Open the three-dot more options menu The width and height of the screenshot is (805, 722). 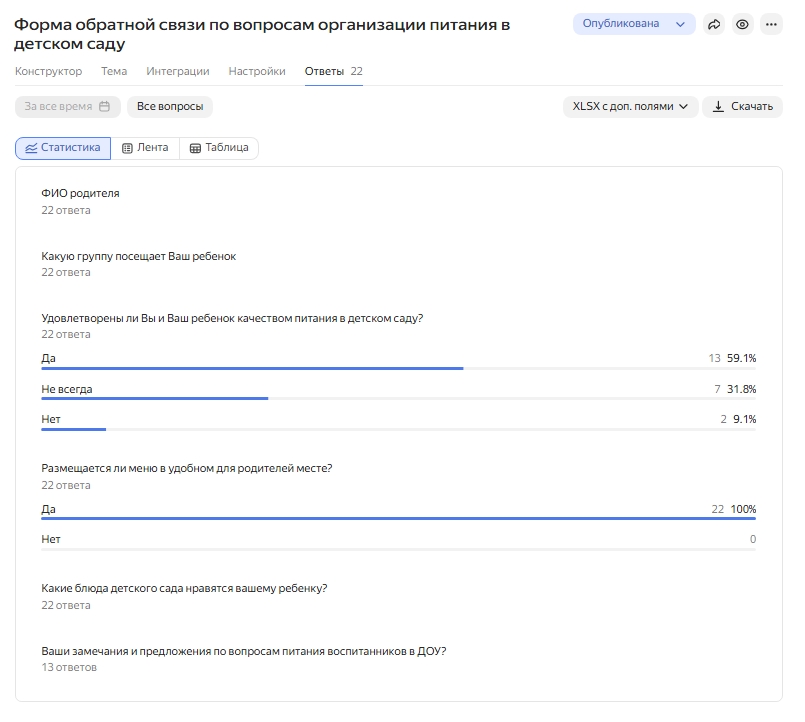[x=769, y=22]
